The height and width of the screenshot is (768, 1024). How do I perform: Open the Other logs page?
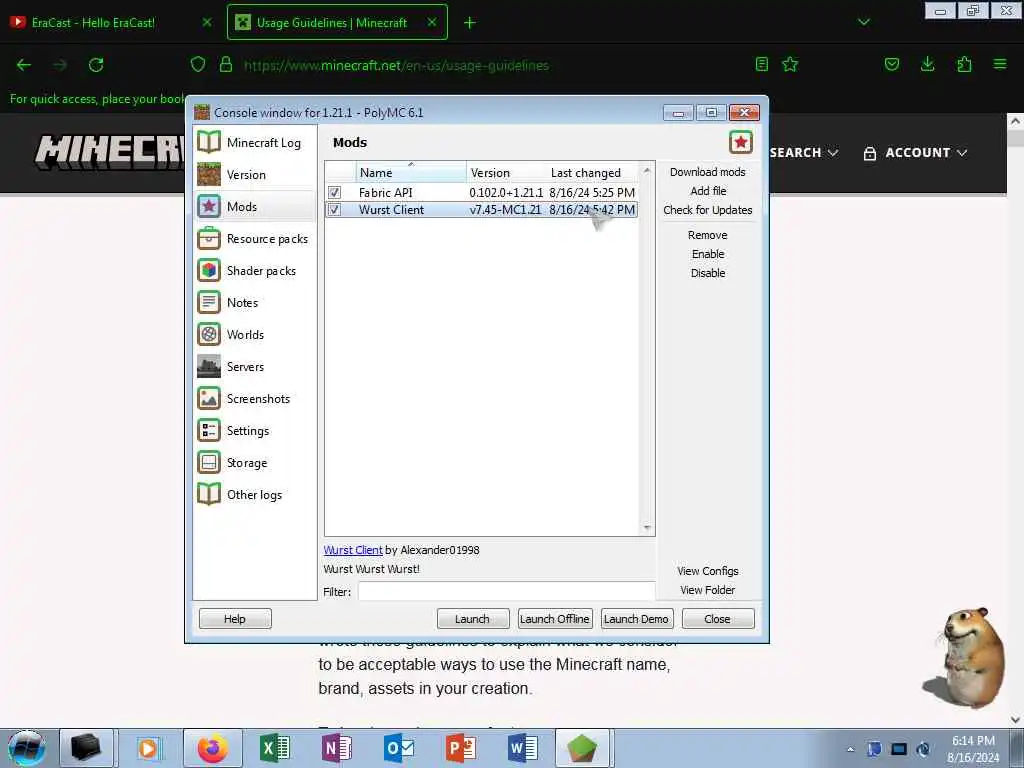click(x=255, y=494)
